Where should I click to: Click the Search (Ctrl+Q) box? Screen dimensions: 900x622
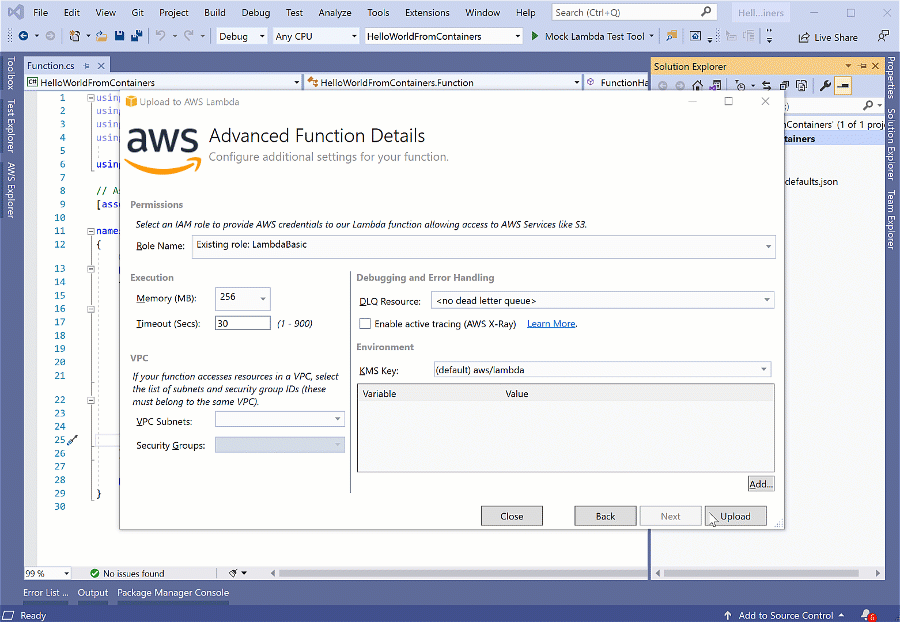(635, 12)
